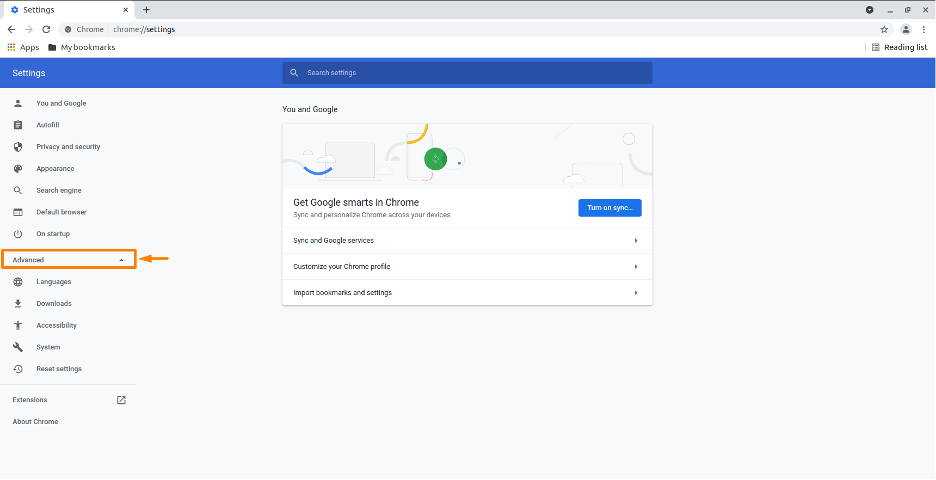The height and width of the screenshot is (480, 936).
Task: Click the magnifier icon in Search settings
Action: pyautogui.click(x=294, y=73)
